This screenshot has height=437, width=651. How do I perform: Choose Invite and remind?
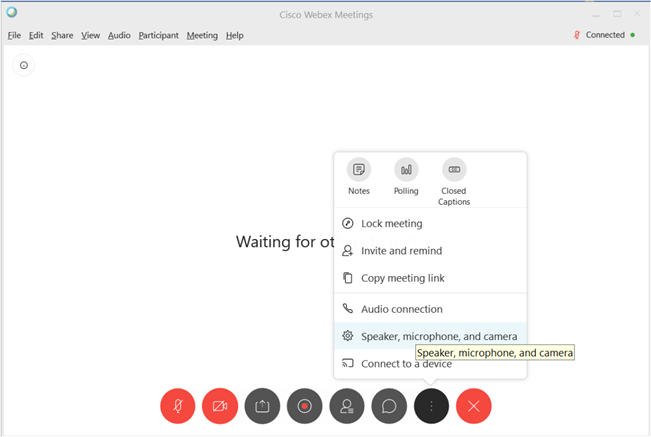point(401,251)
